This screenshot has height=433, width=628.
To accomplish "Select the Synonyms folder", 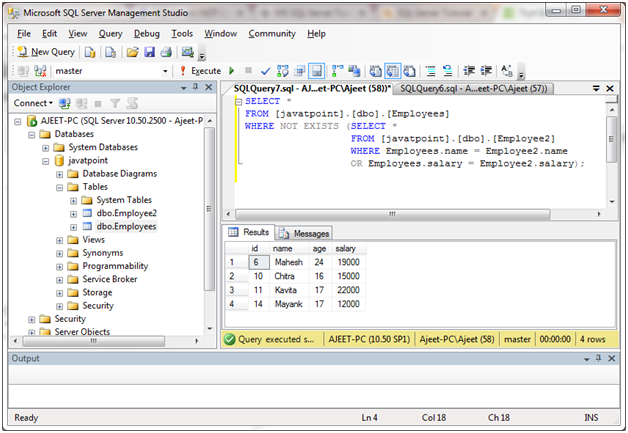I will (x=103, y=253).
